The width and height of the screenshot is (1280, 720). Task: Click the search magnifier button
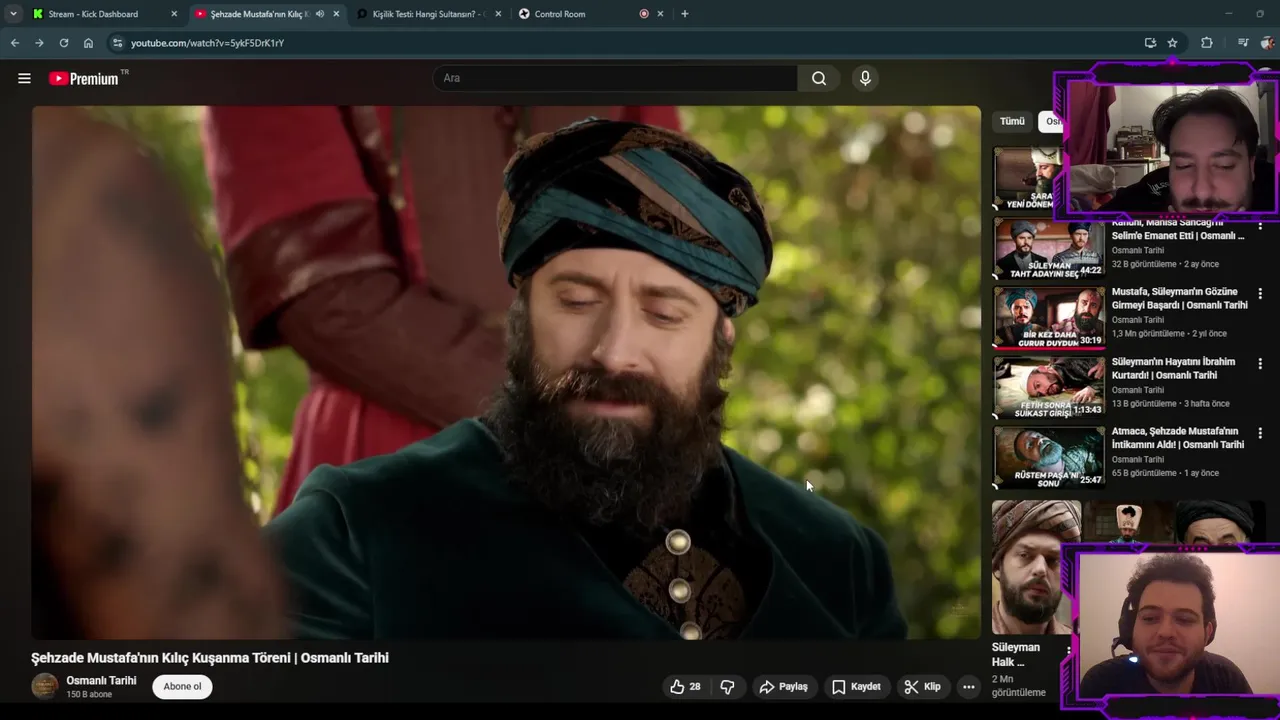click(x=819, y=78)
